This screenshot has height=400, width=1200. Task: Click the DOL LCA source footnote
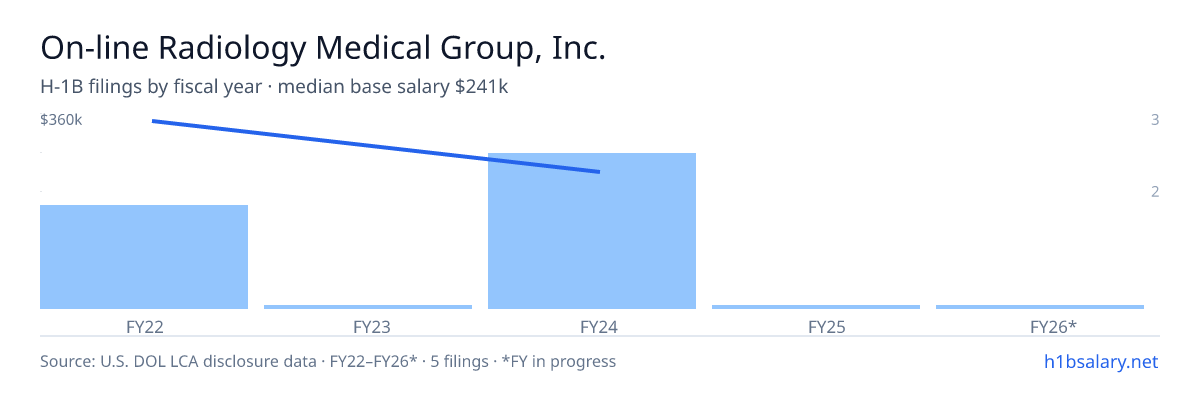(x=328, y=361)
